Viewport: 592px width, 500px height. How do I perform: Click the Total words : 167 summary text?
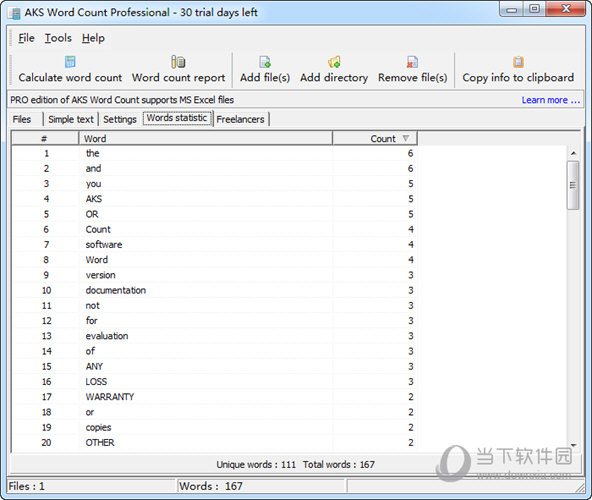tap(339, 465)
